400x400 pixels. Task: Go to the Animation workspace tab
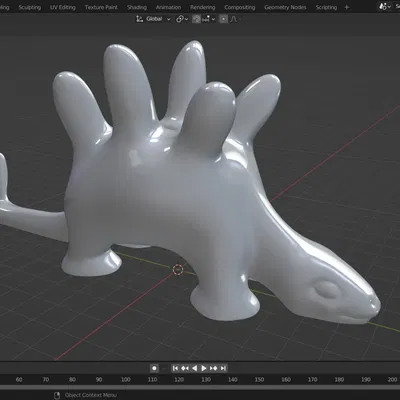168,7
